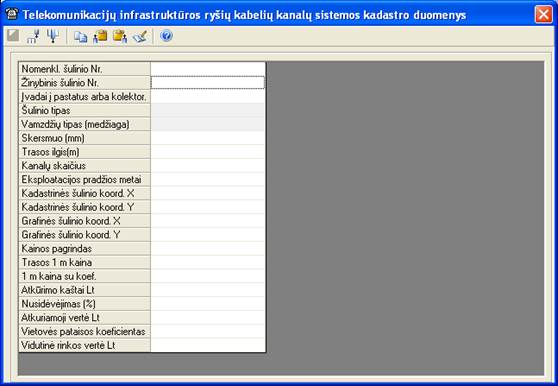Click the grayed-out save icon in toolbar
Screen dimensions: 558x386
click(x=13, y=36)
